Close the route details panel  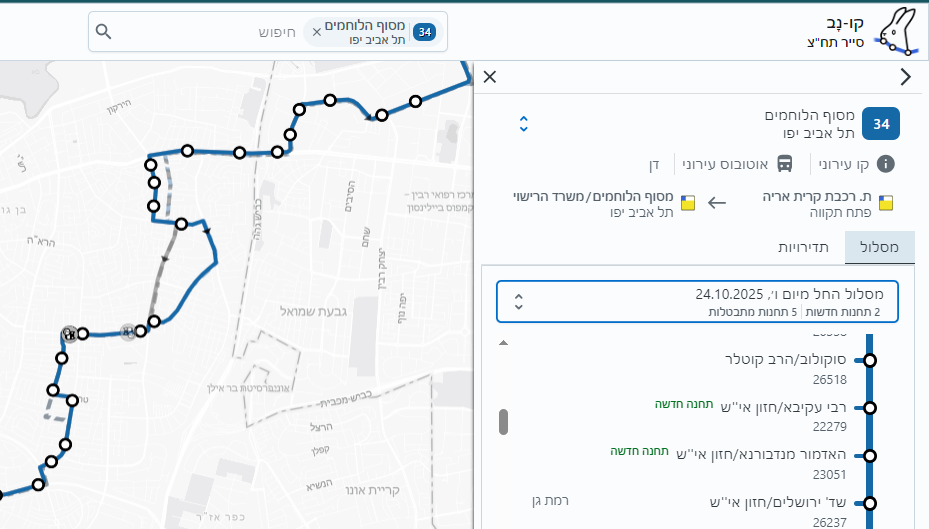(x=490, y=77)
